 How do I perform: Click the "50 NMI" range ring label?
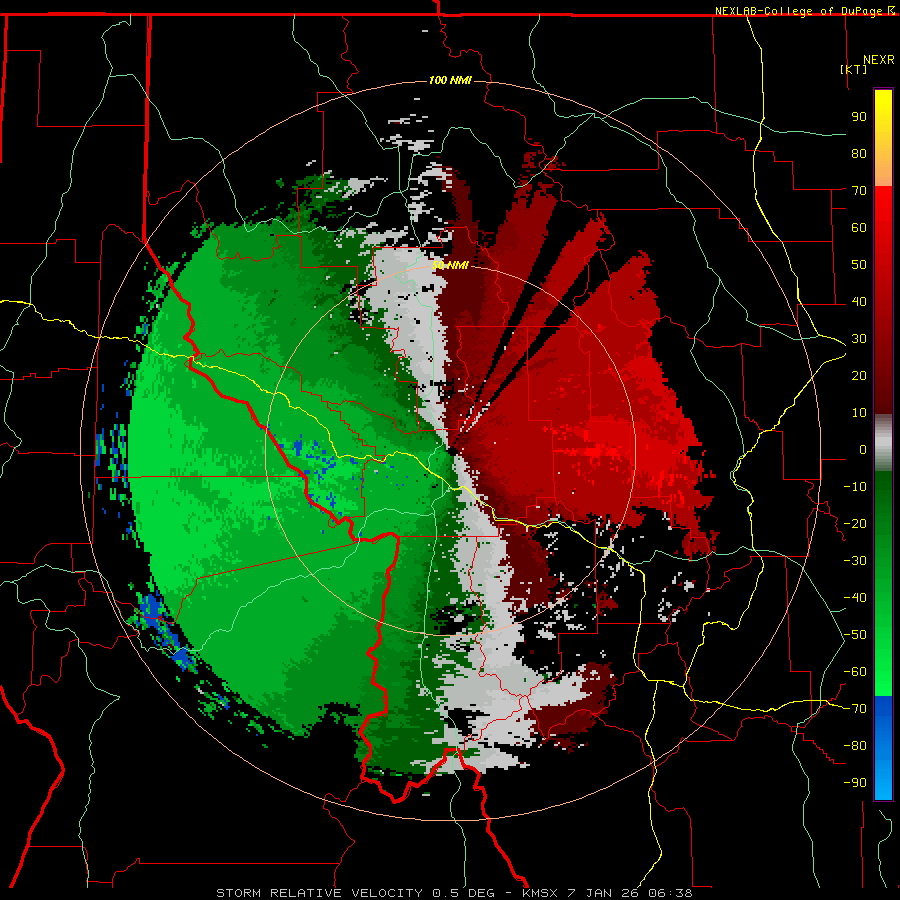point(450,265)
